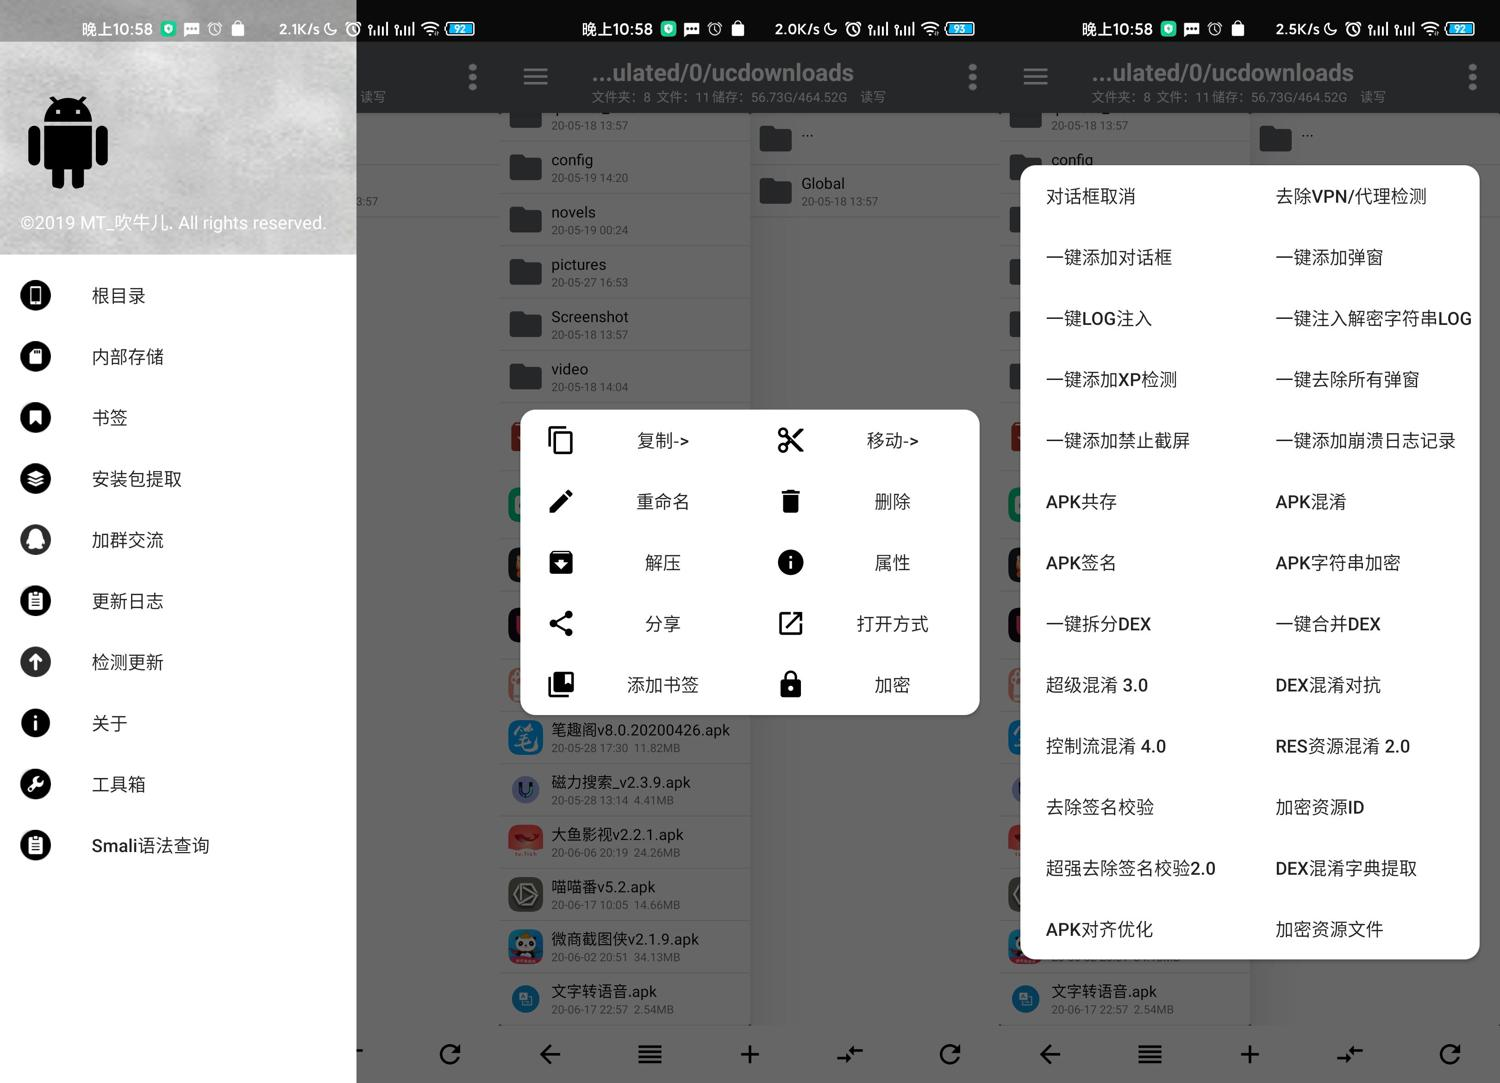The image size is (1500, 1083).
Task: Click the trash icon to delete (删除)
Action: (790, 501)
